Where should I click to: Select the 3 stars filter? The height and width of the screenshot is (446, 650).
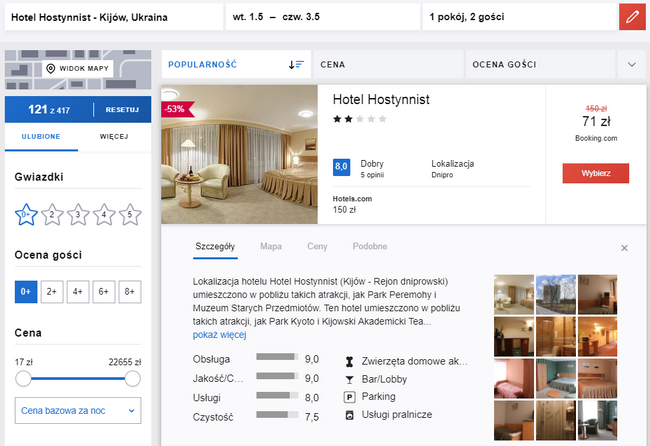pos(78,215)
